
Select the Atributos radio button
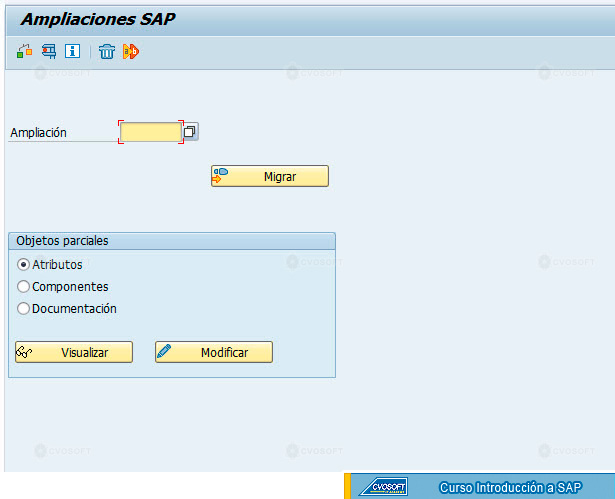23,265
